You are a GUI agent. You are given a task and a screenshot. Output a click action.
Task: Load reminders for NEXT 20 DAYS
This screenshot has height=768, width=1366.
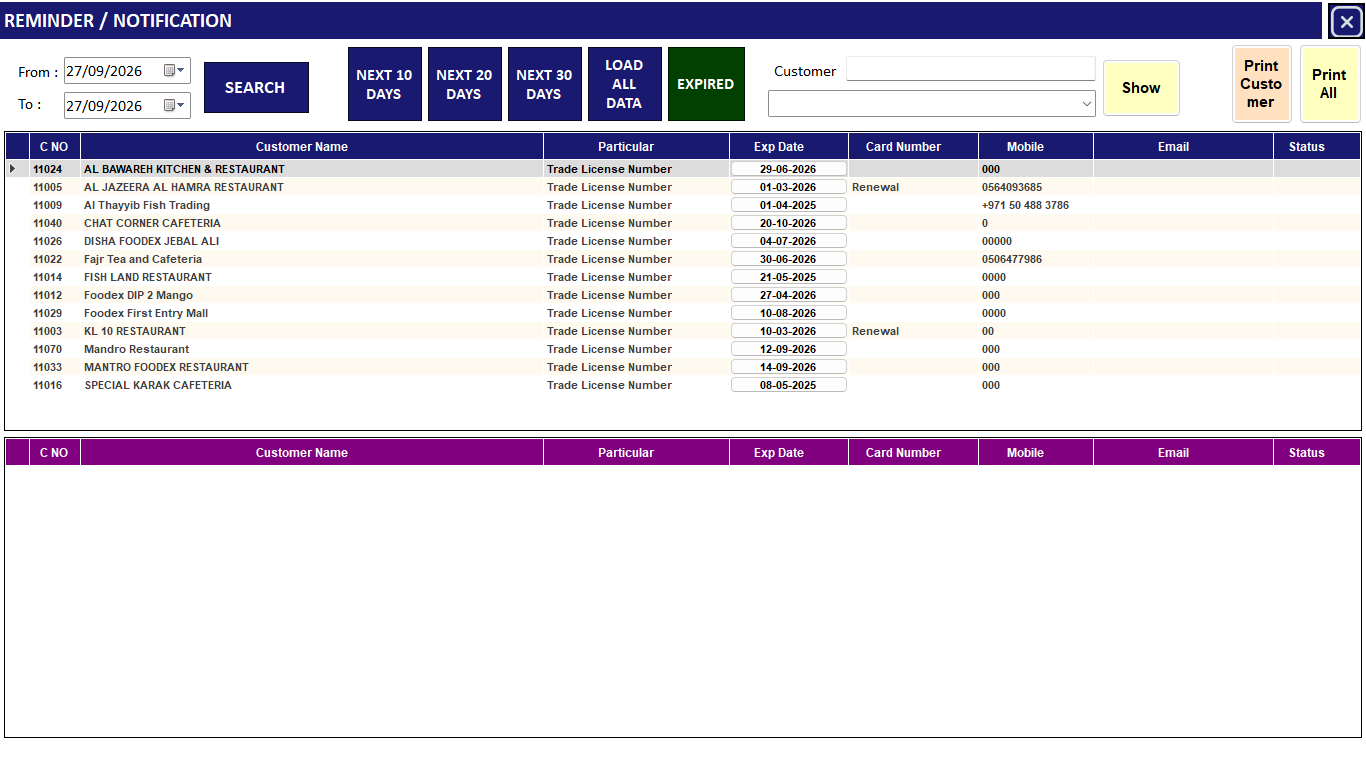tap(464, 84)
